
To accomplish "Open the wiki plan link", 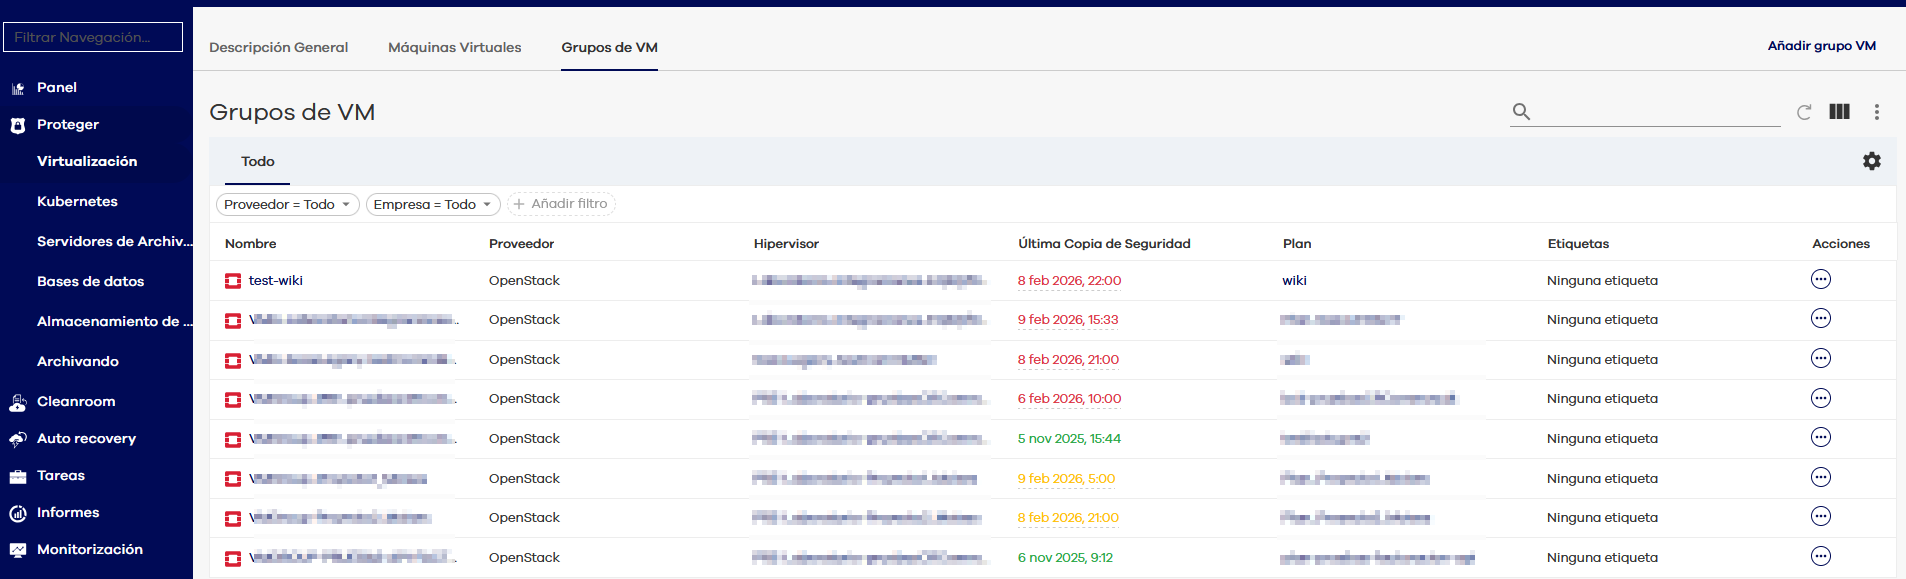I will click(1294, 281).
